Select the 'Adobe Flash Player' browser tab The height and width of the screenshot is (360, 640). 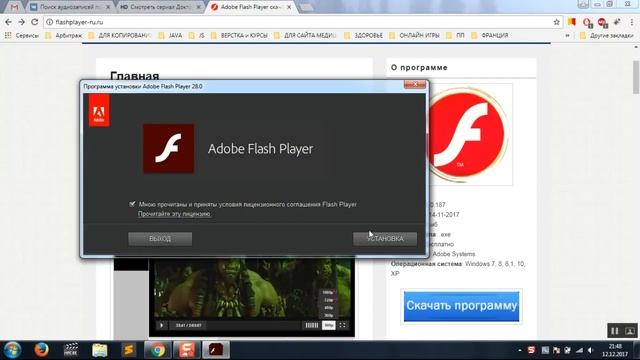251,7
